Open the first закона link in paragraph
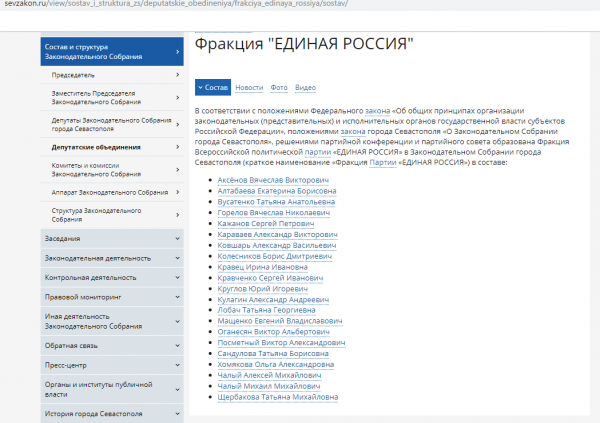The height and width of the screenshot is (423, 600). pos(377,111)
